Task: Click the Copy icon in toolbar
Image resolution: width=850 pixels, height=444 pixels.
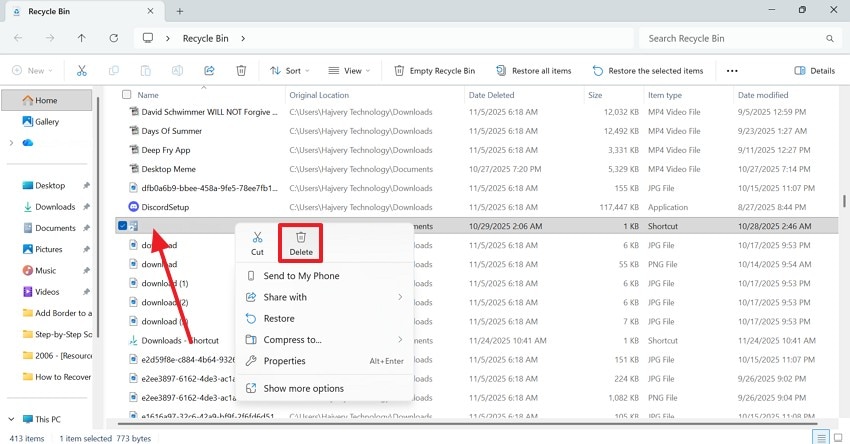Action: pyautogui.click(x=113, y=70)
